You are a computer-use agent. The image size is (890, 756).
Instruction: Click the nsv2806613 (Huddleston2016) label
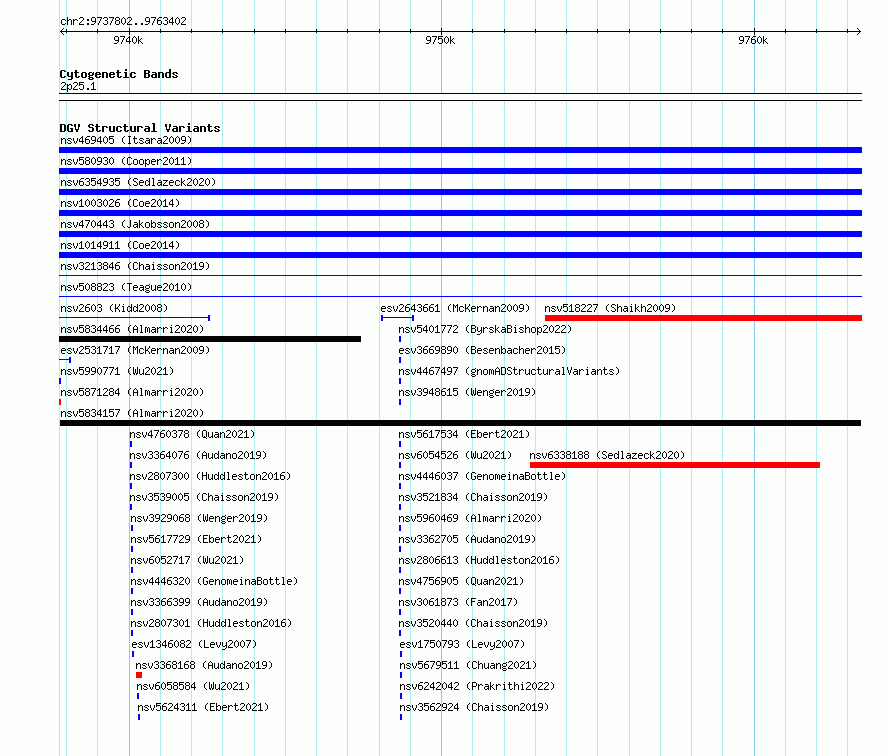click(x=479, y=560)
